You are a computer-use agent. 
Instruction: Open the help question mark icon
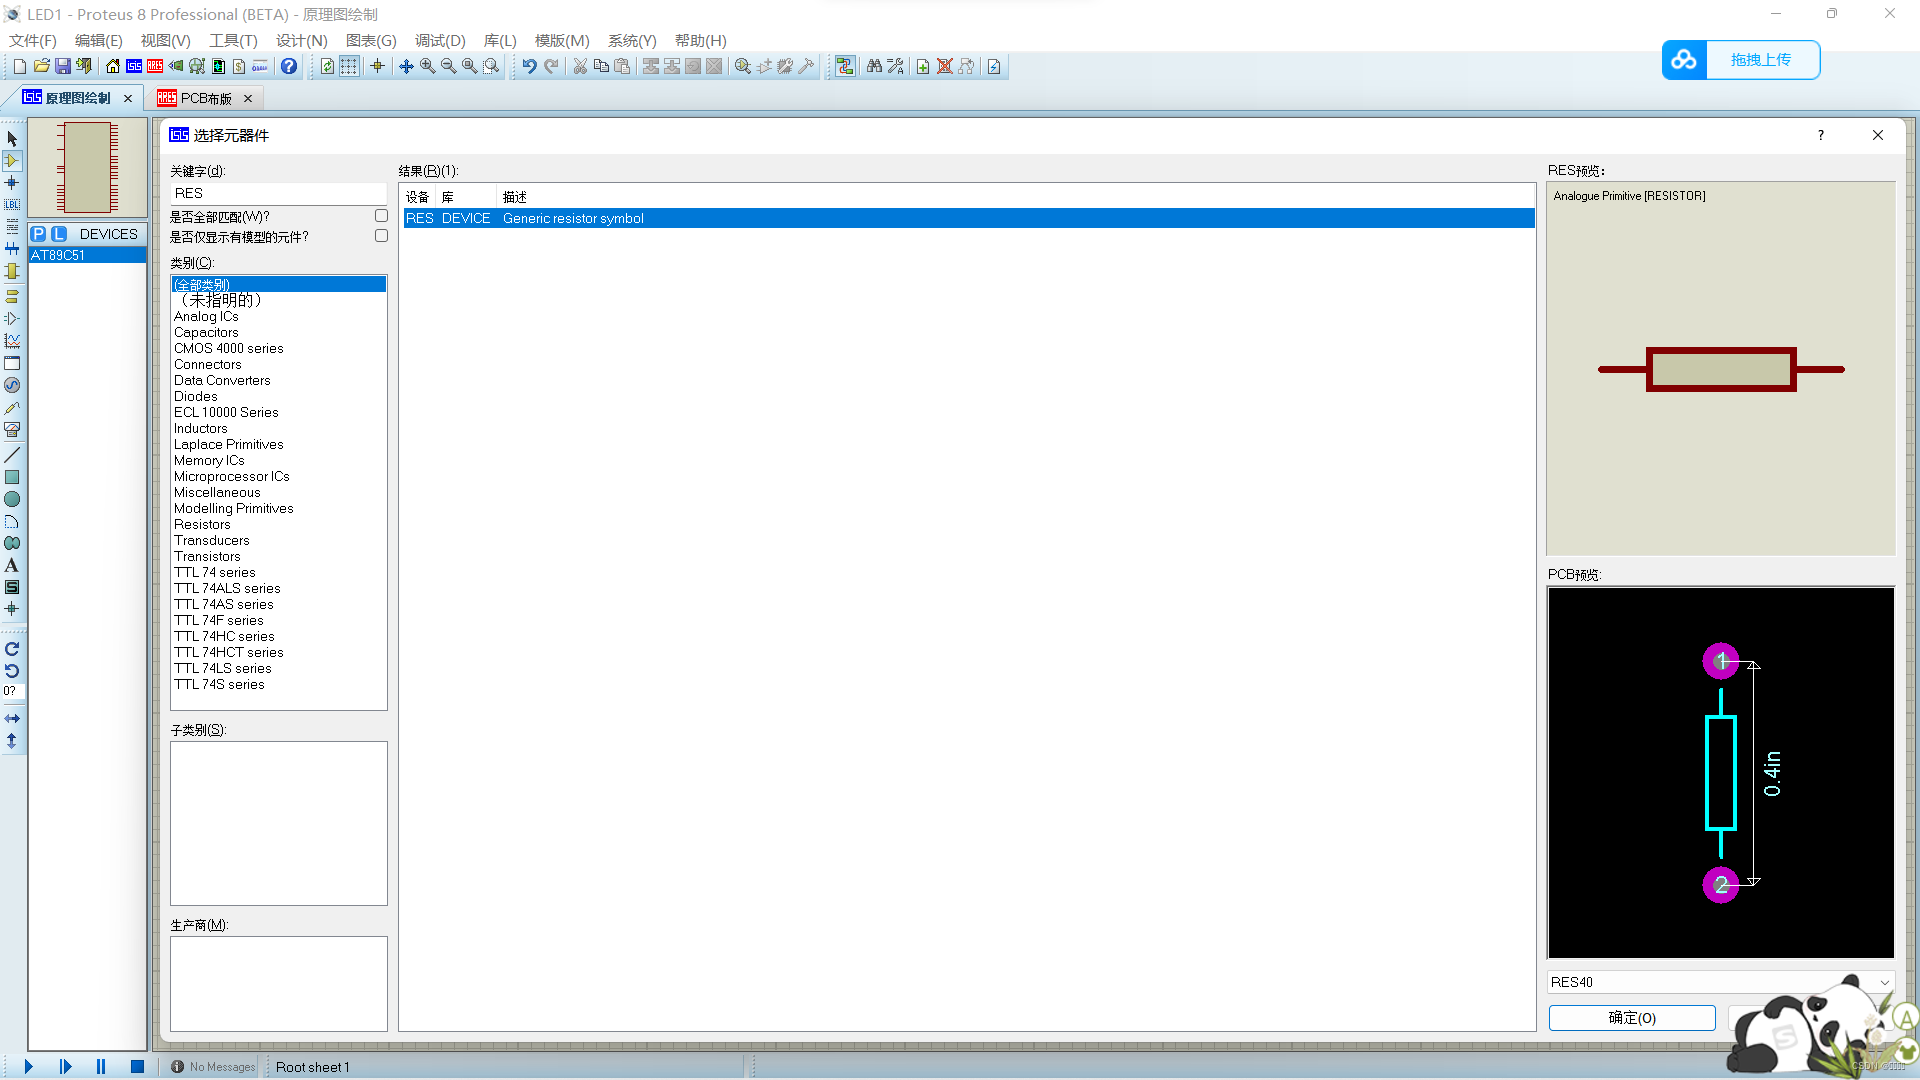(289, 66)
